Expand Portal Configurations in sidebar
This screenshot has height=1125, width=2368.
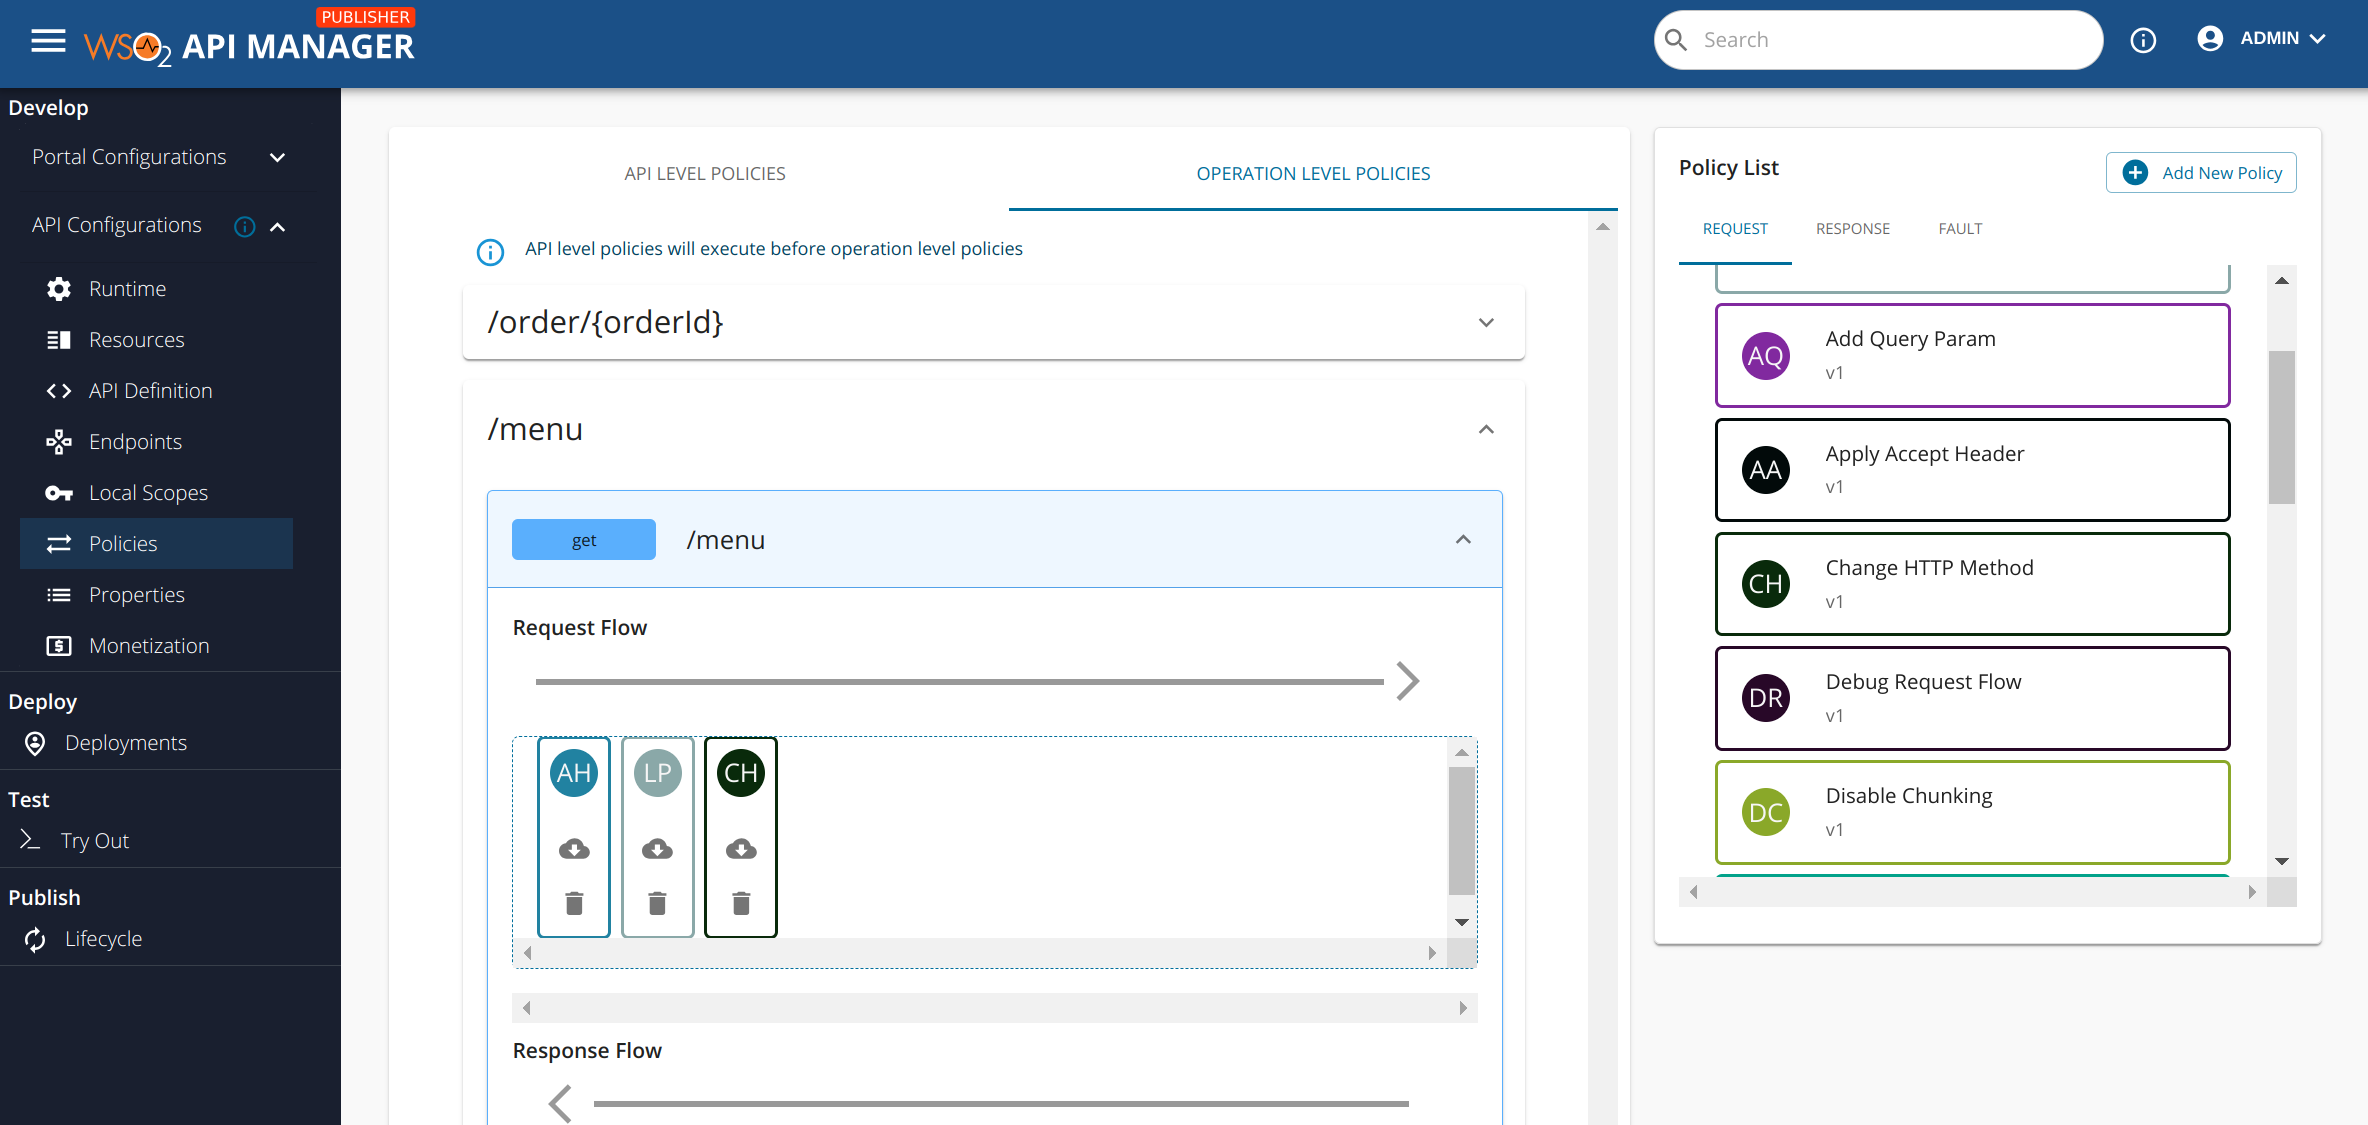[278, 157]
